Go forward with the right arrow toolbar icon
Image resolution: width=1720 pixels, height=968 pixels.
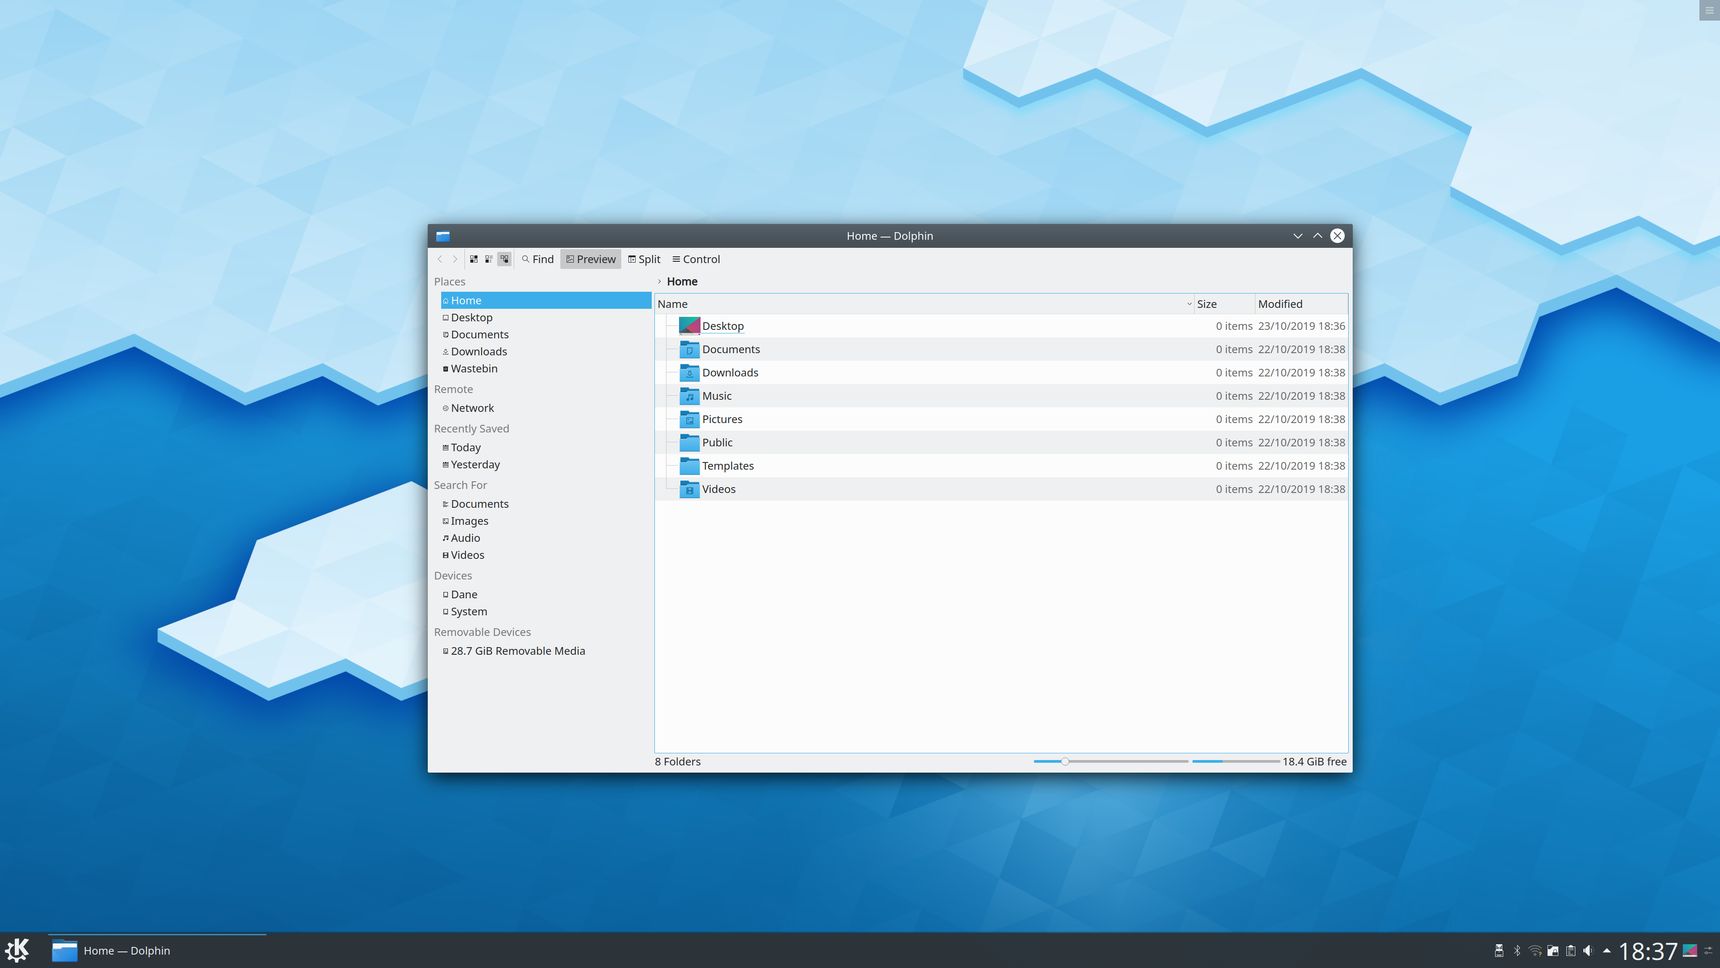[x=455, y=259]
